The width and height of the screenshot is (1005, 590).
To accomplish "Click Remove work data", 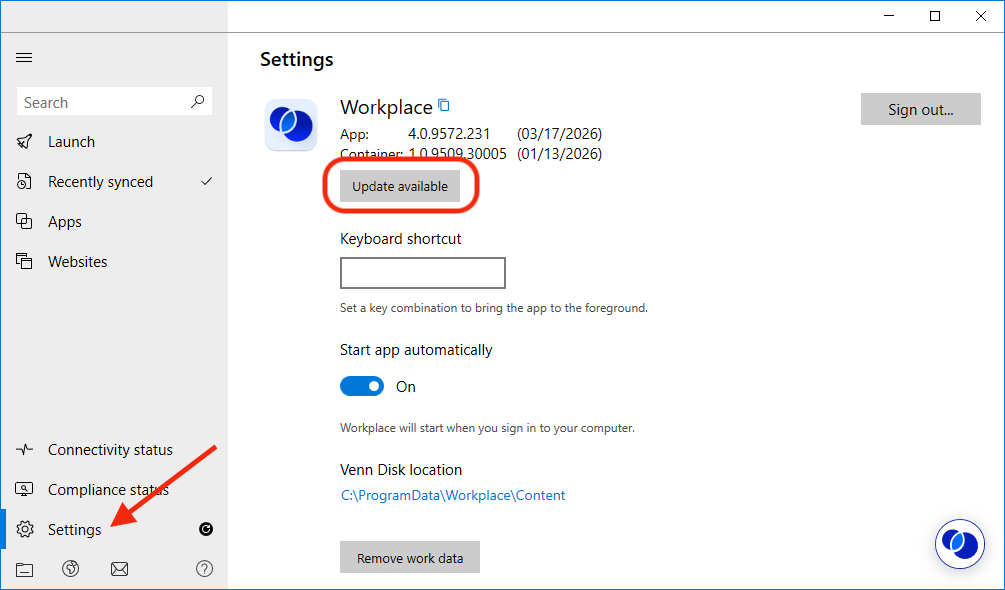I will pyautogui.click(x=409, y=557).
